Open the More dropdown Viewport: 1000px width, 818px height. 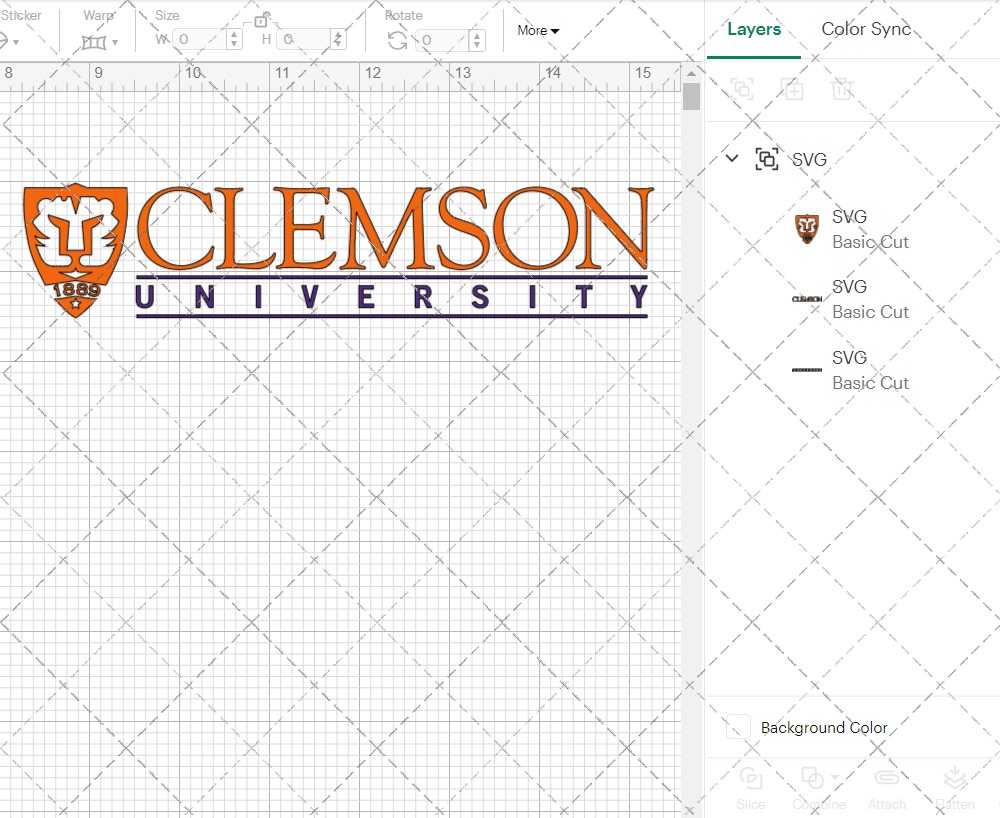coord(537,31)
